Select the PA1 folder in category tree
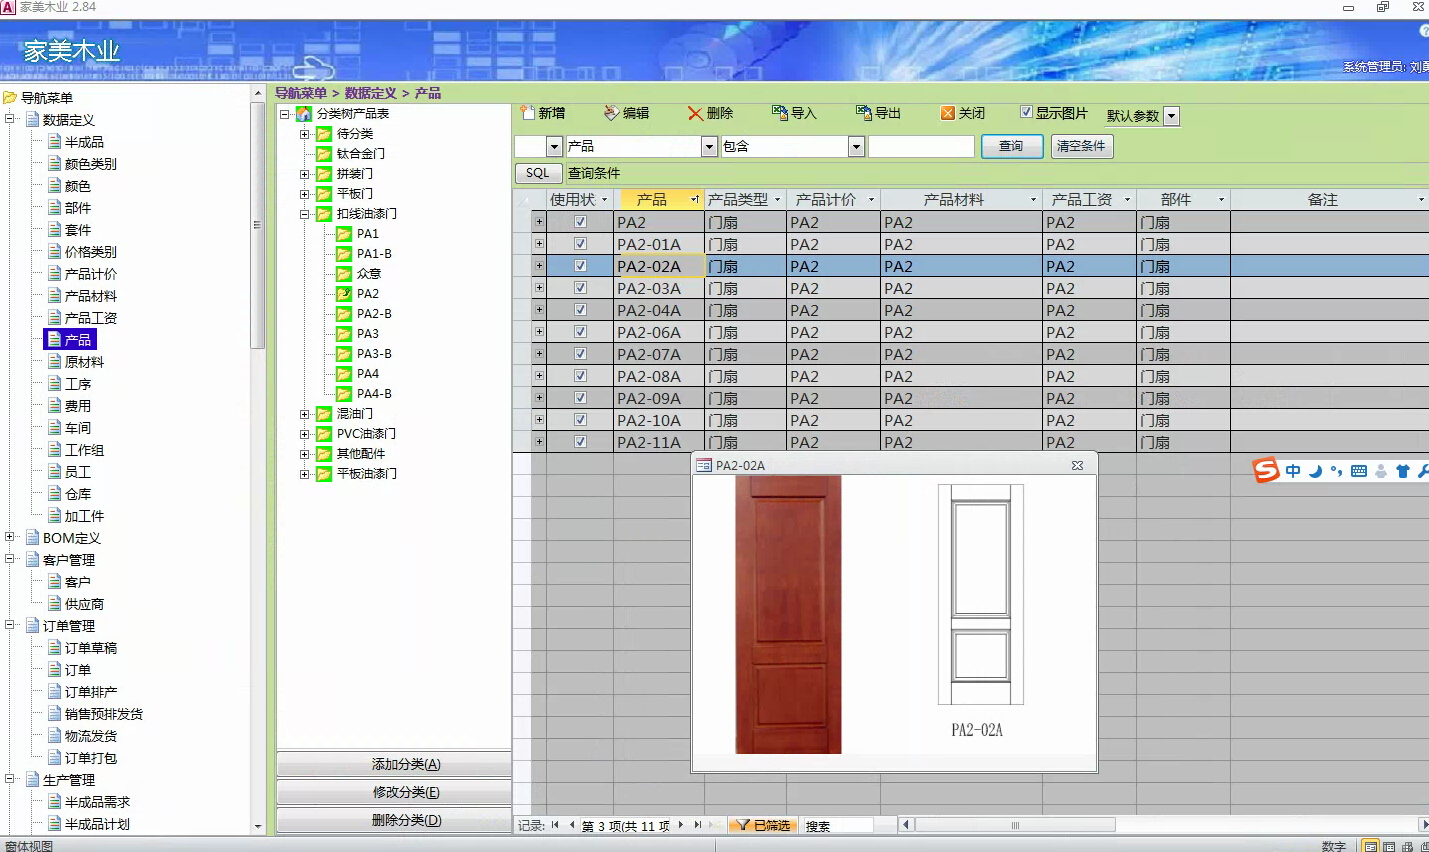 pos(344,234)
